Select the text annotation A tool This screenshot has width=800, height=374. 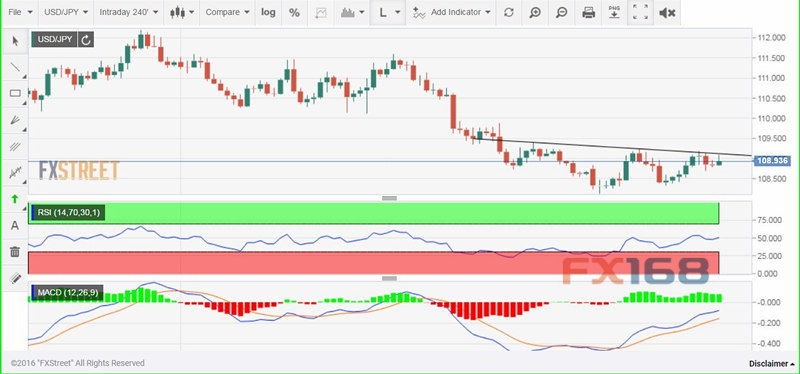tap(15, 225)
